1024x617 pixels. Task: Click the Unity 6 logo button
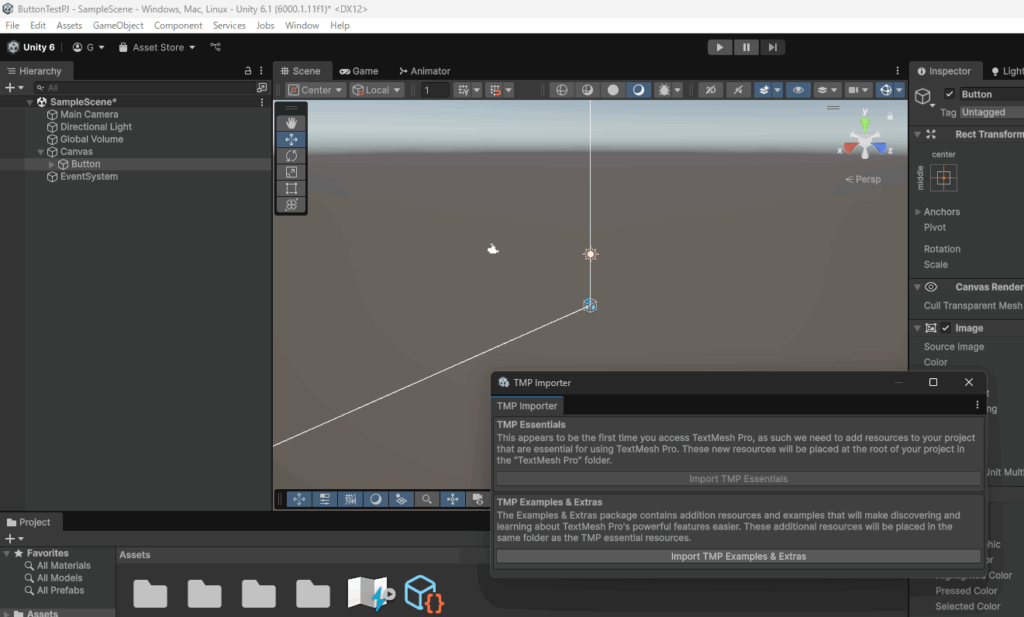(31, 47)
